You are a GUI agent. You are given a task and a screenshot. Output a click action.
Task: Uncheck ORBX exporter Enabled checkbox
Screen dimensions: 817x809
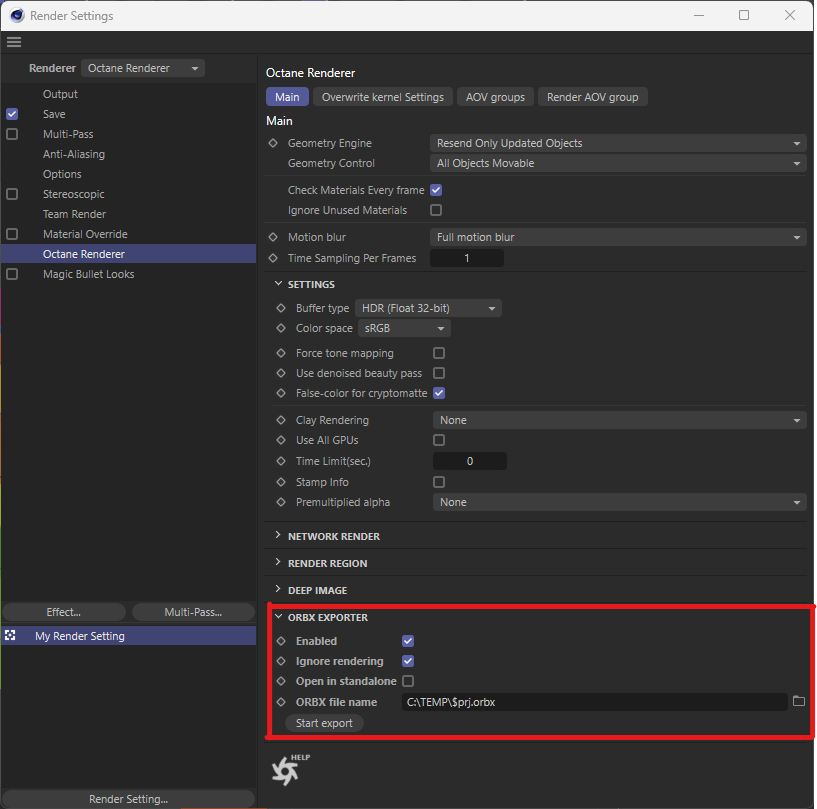(x=408, y=641)
